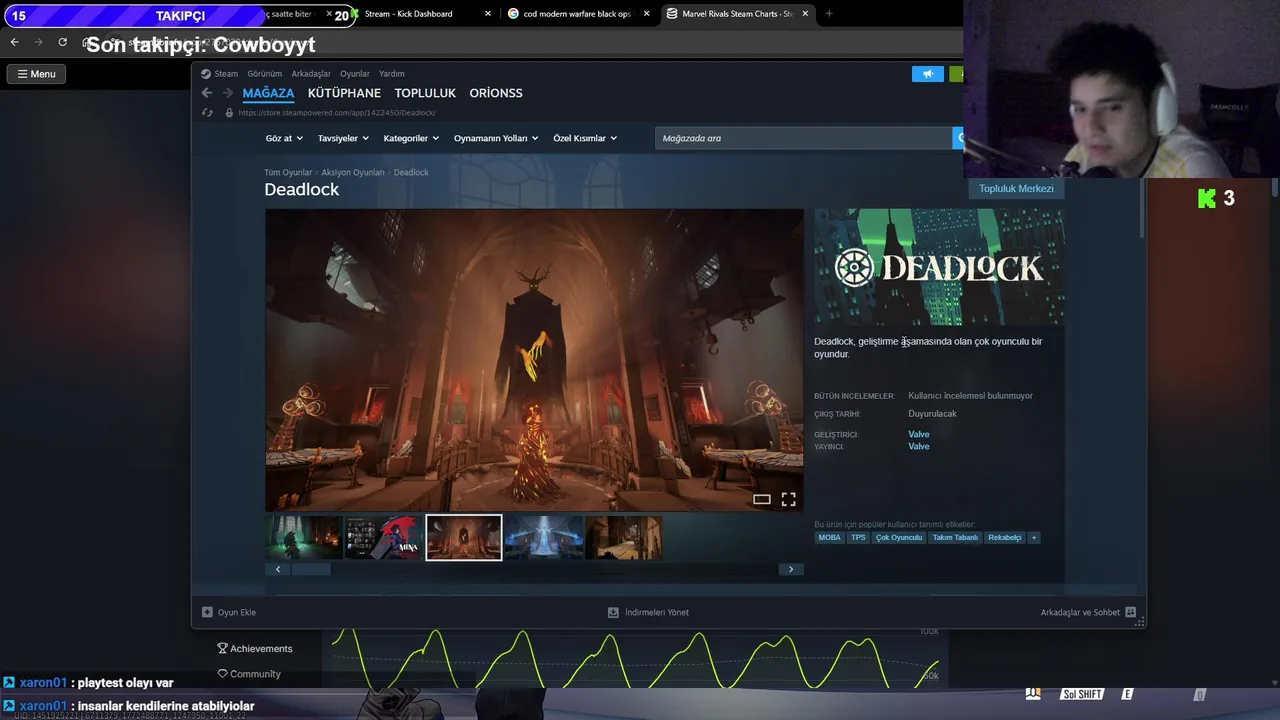Screen dimensions: 1280x720
Task: Click Steam forward navigation arrow
Action: [228, 93]
